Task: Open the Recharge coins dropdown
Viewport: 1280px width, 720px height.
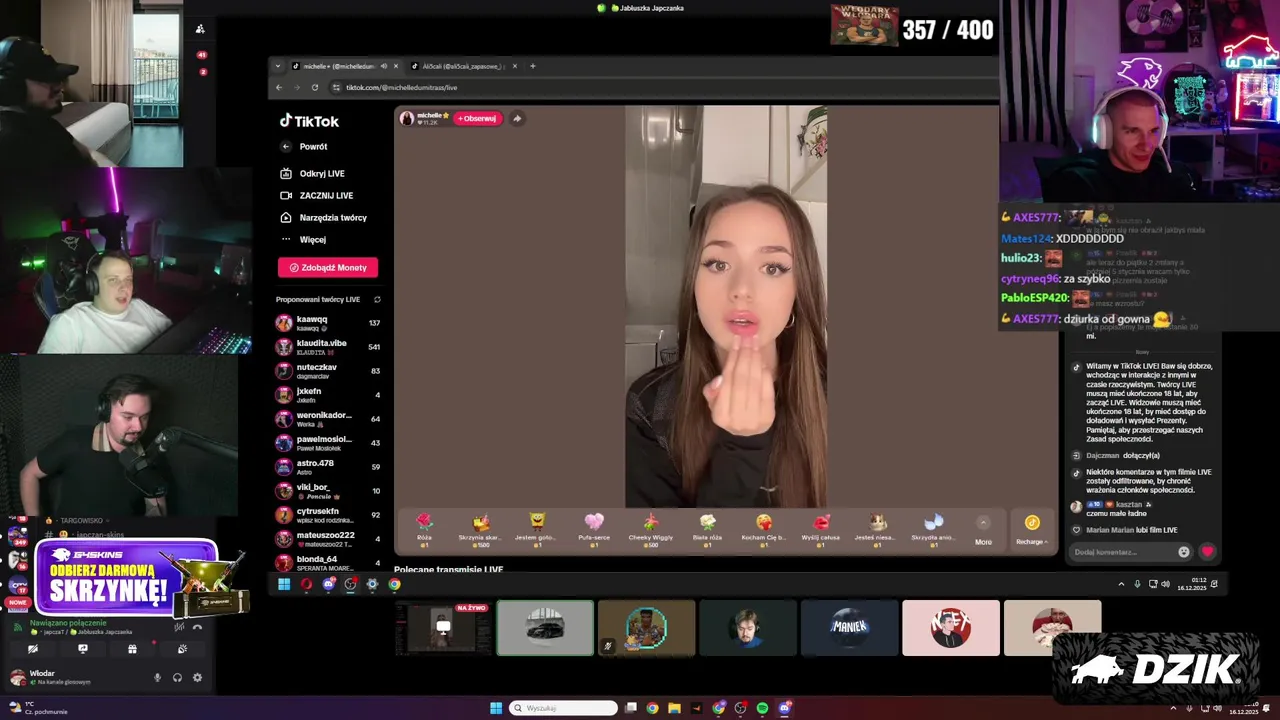Action: pyautogui.click(x=1032, y=530)
